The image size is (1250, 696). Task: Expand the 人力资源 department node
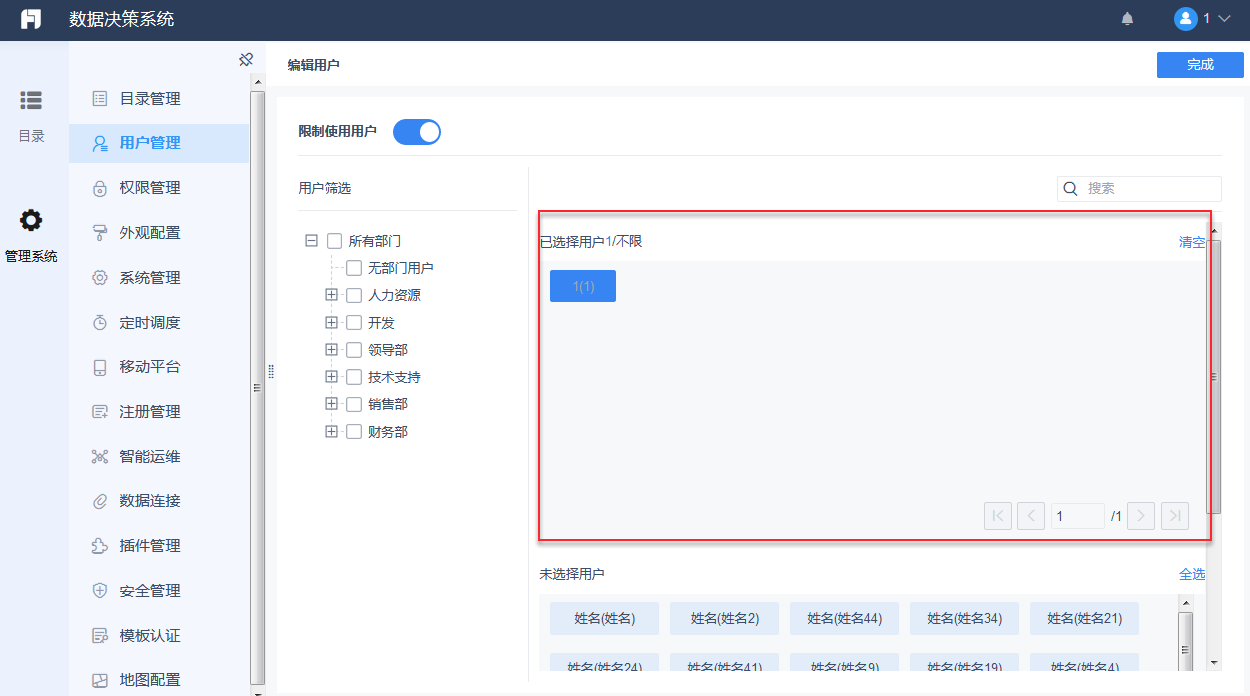point(332,295)
